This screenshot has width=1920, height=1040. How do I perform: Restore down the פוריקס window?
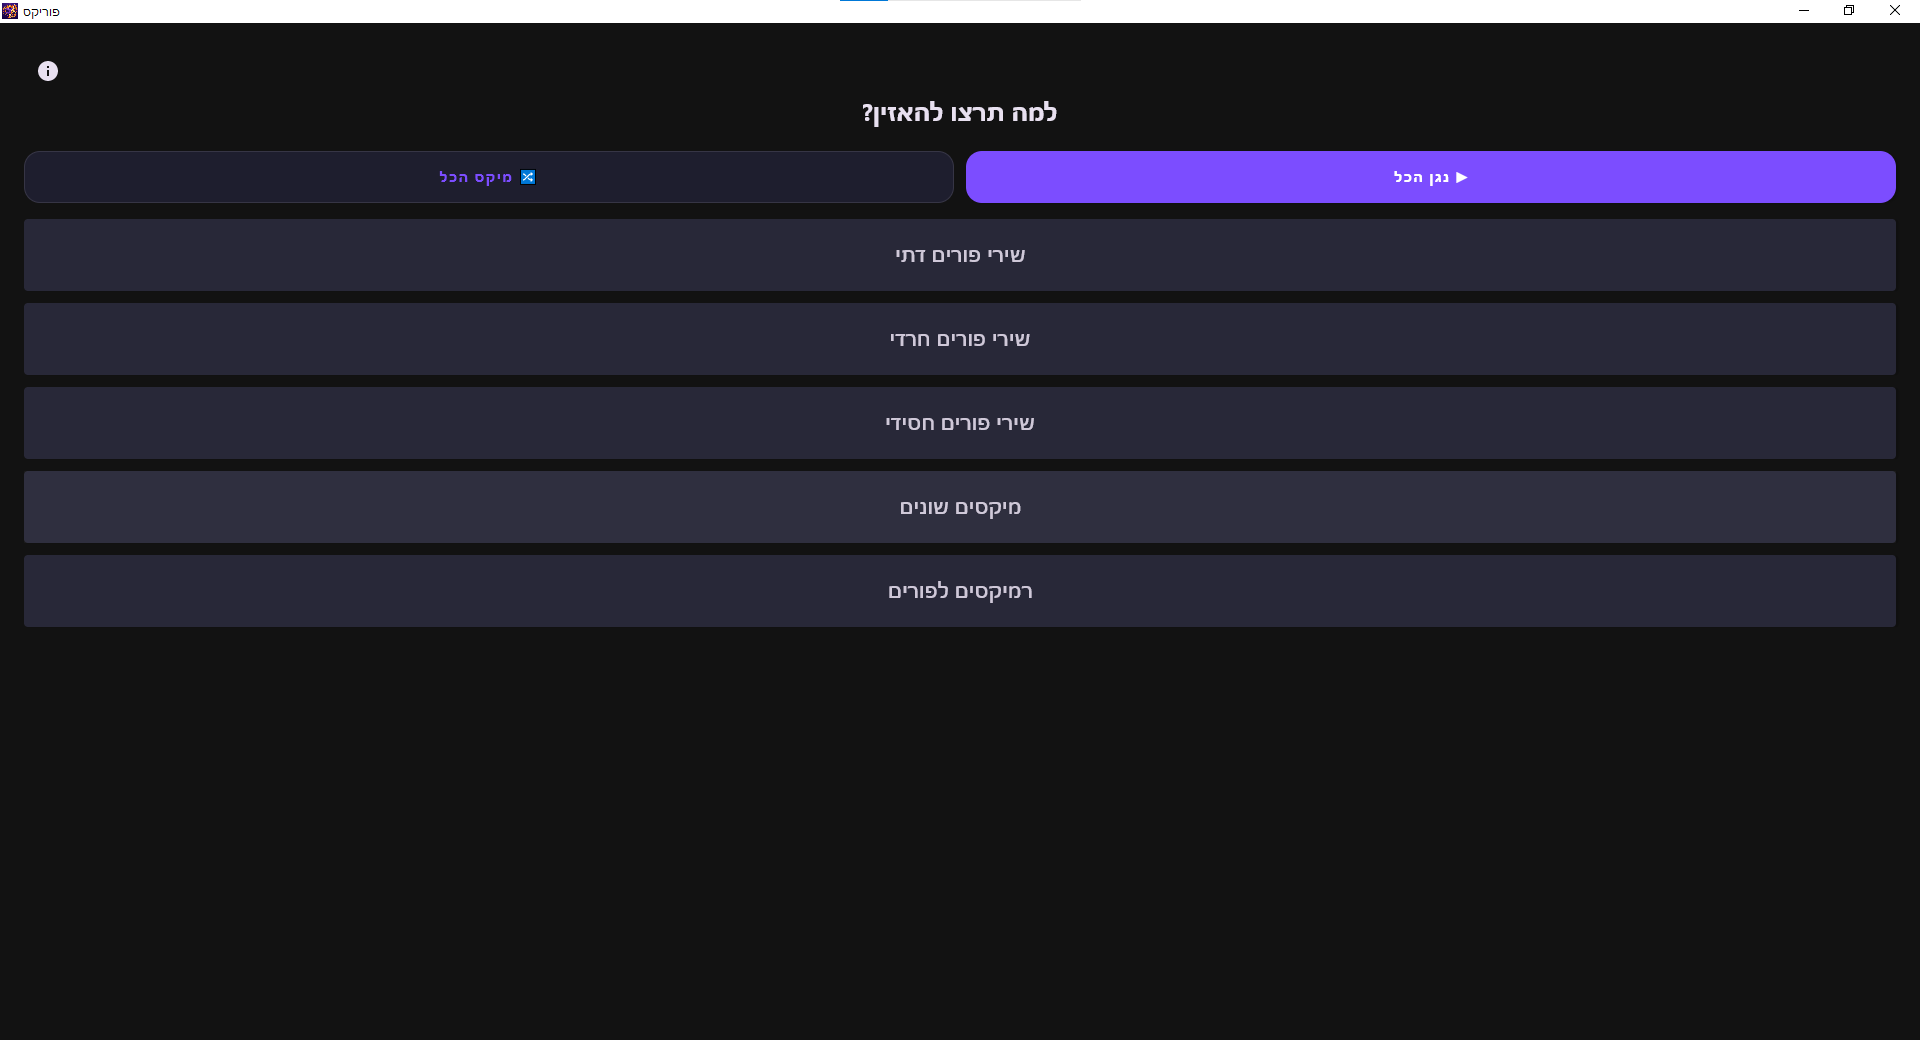coord(1849,11)
